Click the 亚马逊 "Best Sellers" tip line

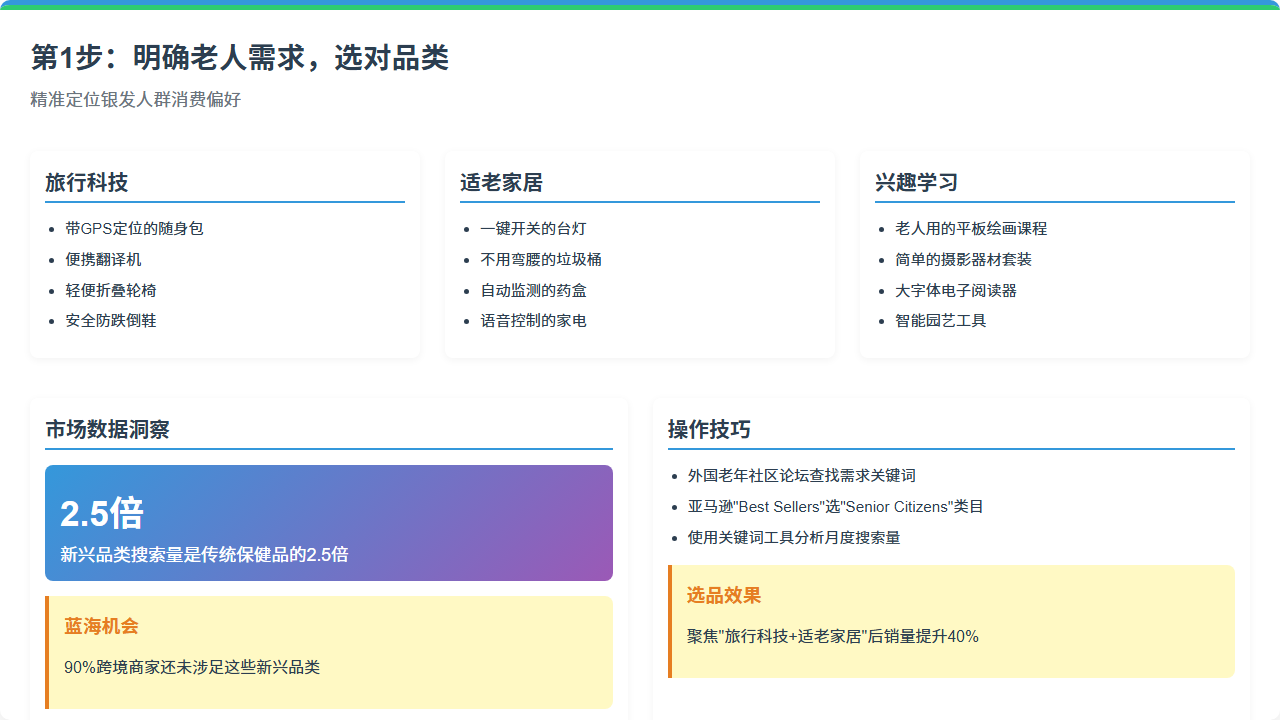tap(836, 507)
